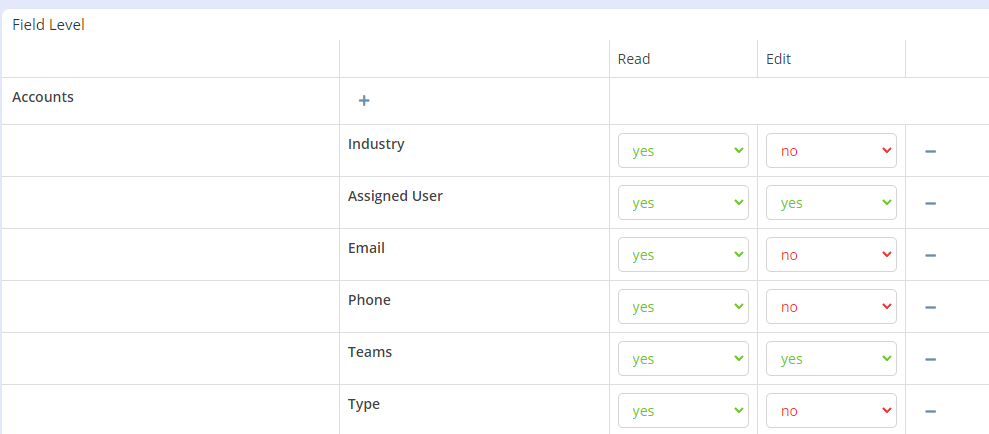Remove the Email field row
This screenshot has height=434, width=989.
point(930,255)
